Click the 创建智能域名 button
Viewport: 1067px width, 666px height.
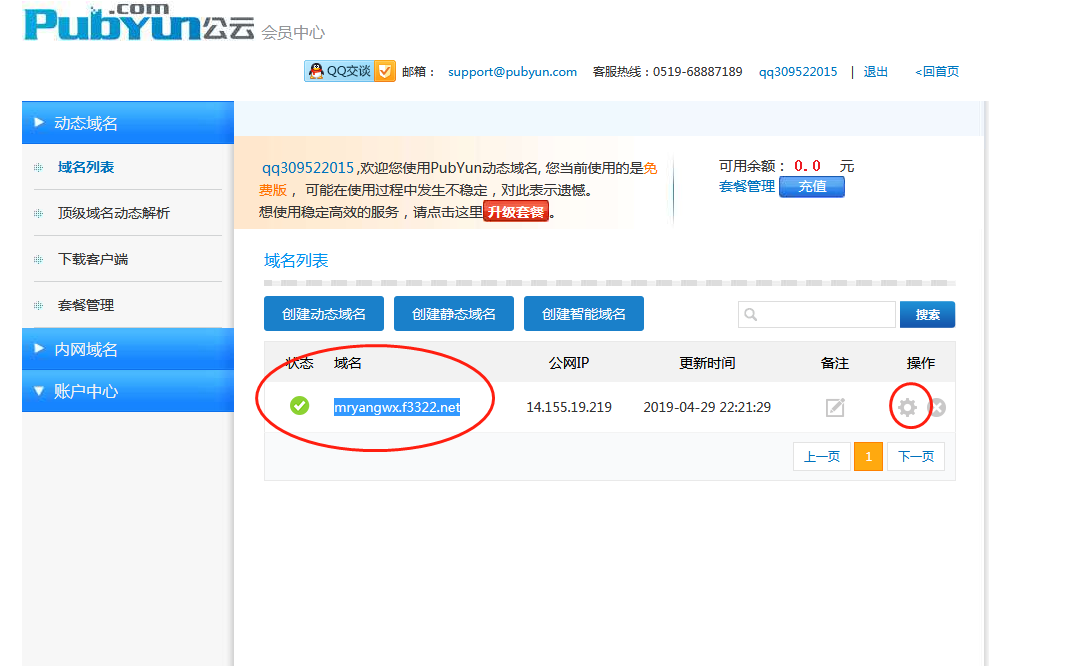click(584, 314)
